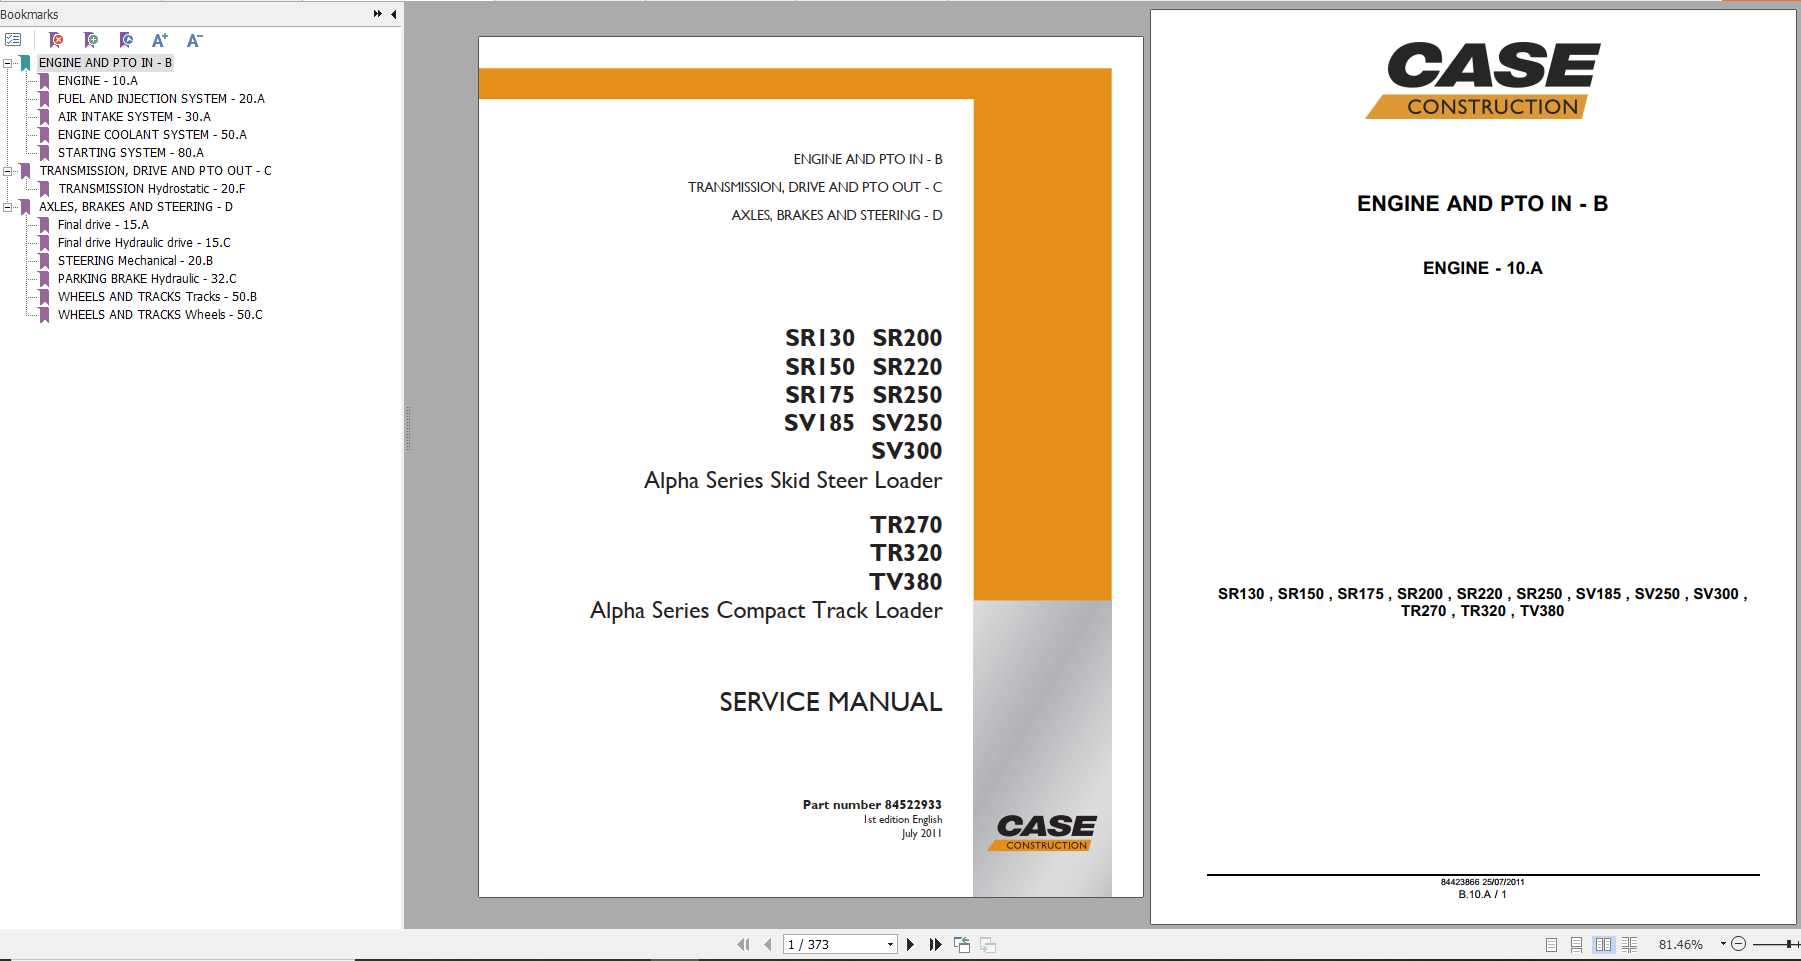Image resolution: width=1801 pixels, height=961 pixels.
Task: Click B.10.A / 1 footer on page two
Action: click(1482, 894)
